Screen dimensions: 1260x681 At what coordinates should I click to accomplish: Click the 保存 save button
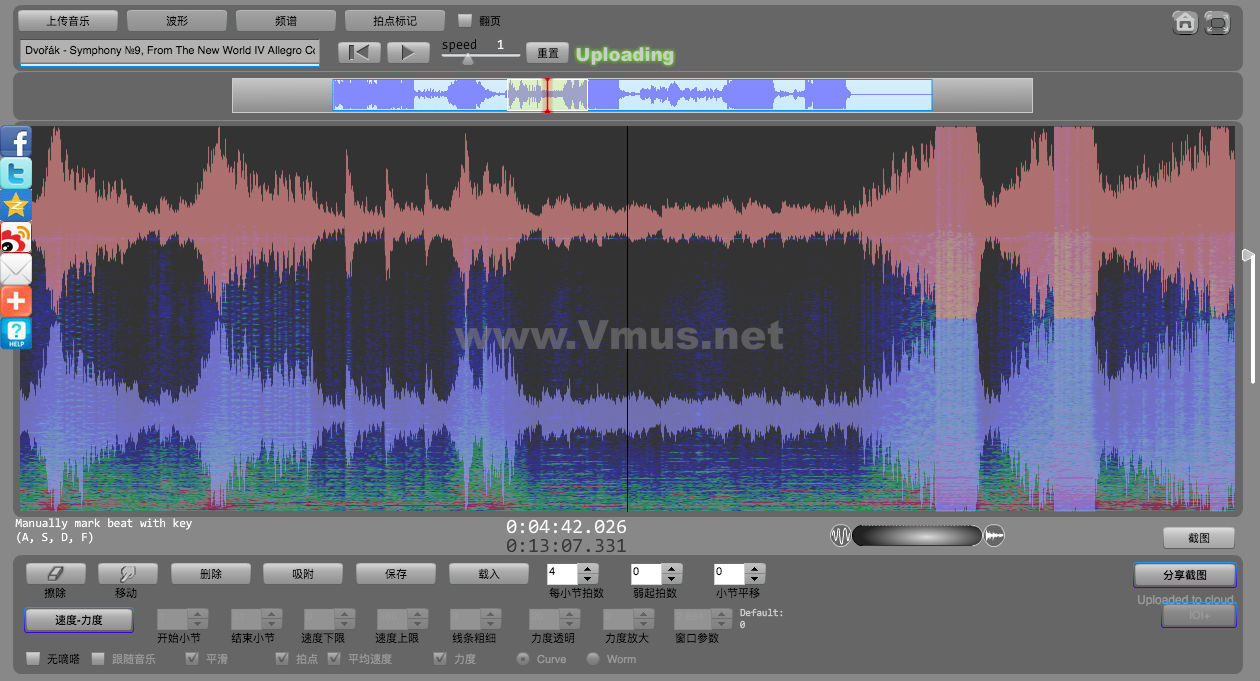pyautogui.click(x=396, y=574)
